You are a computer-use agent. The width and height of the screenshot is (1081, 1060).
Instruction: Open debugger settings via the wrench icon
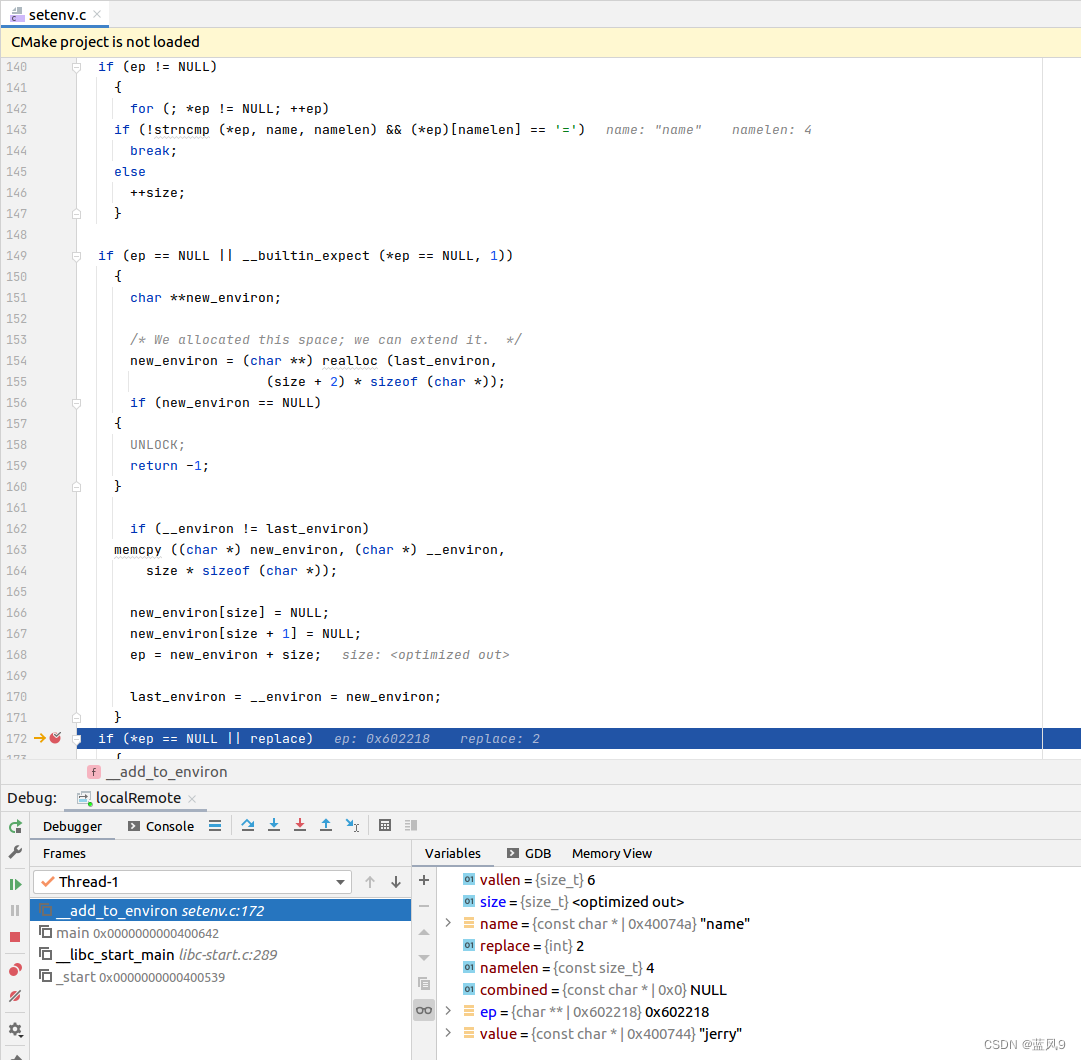pyautogui.click(x=15, y=853)
